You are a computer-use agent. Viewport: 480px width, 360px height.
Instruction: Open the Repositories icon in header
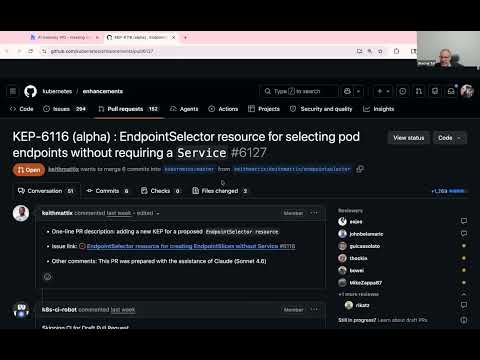pyautogui.click(x=435, y=91)
